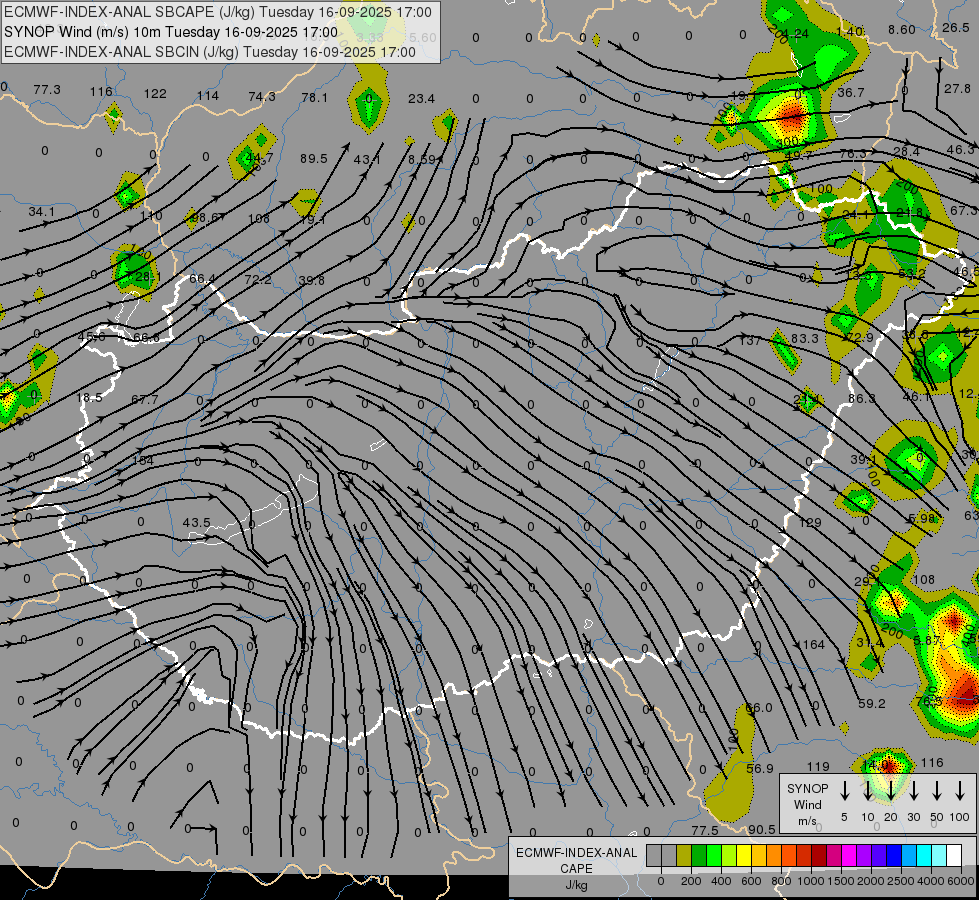Click the map value 26.5
This screenshot has width=979, height=900.
pos(955,27)
